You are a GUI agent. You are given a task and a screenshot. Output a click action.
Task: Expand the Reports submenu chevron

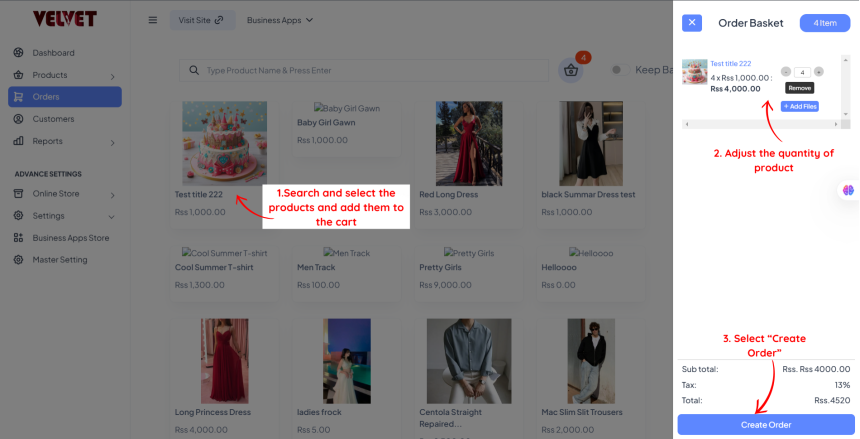tap(112, 142)
